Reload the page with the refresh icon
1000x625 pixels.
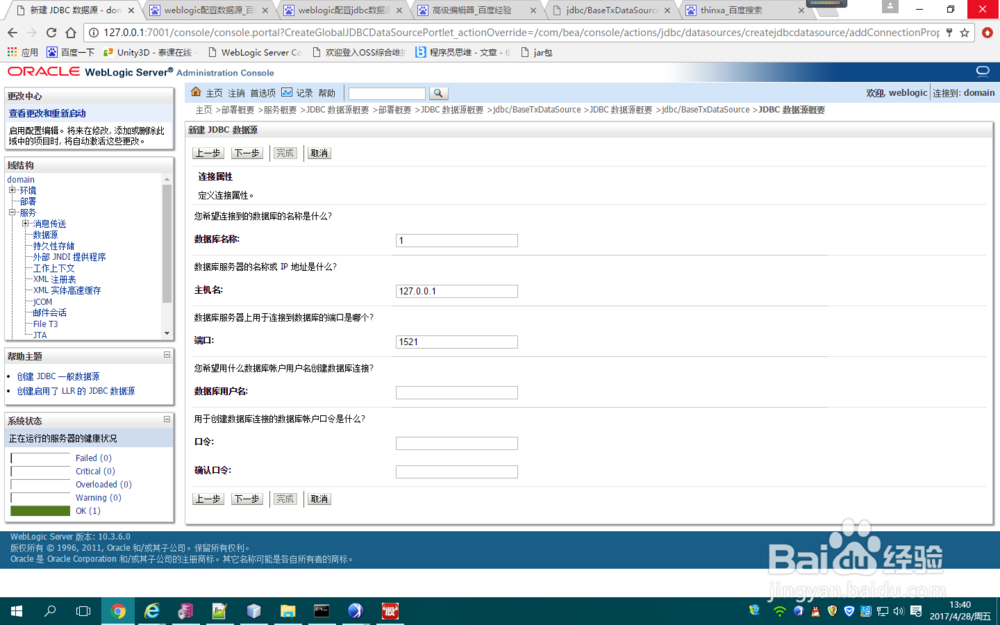51,33
